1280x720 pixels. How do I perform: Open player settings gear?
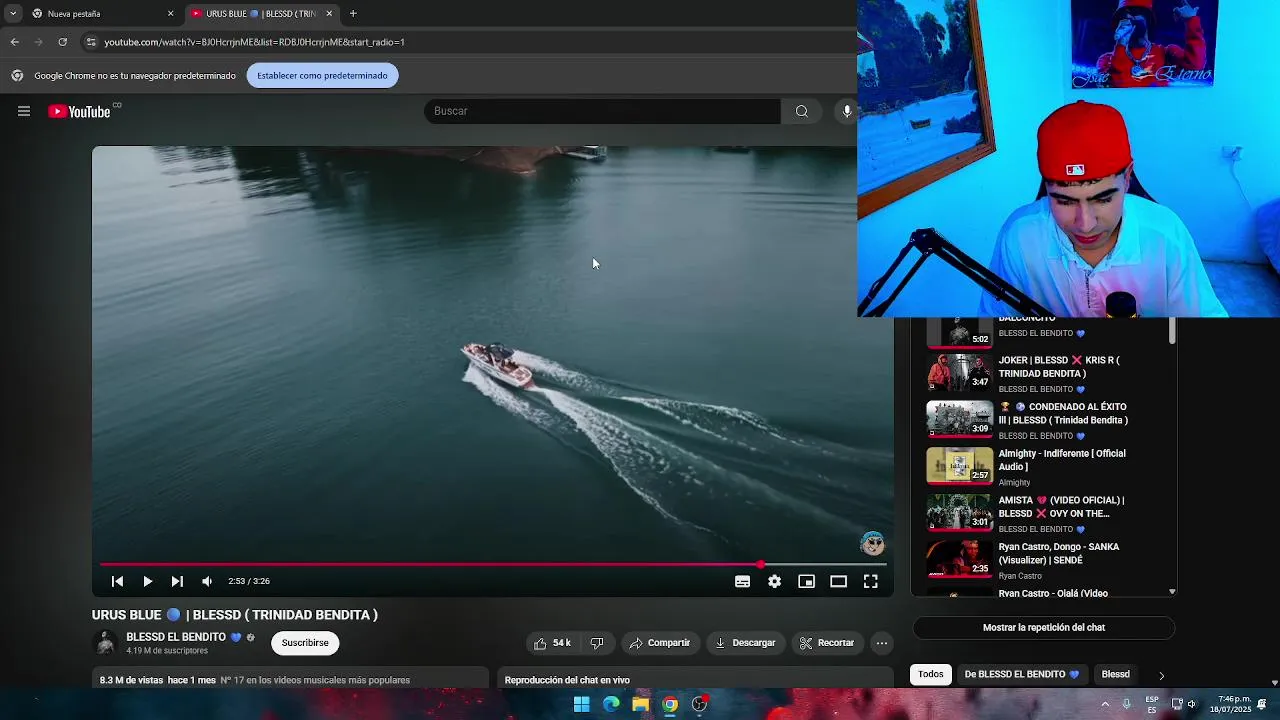click(x=774, y=581)
